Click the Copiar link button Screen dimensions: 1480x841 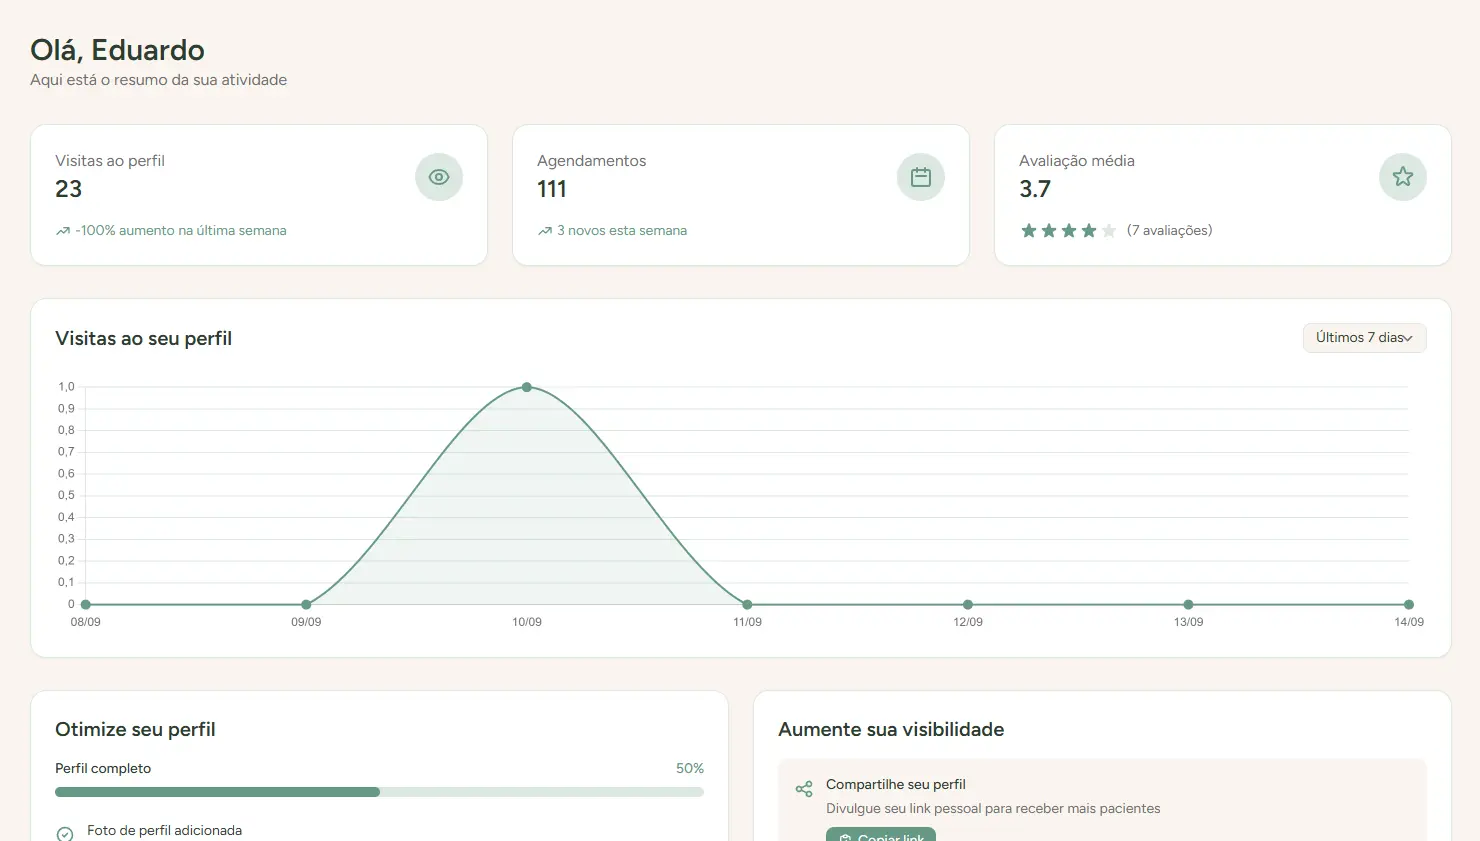pyautogui.click(x=881, y=836)
